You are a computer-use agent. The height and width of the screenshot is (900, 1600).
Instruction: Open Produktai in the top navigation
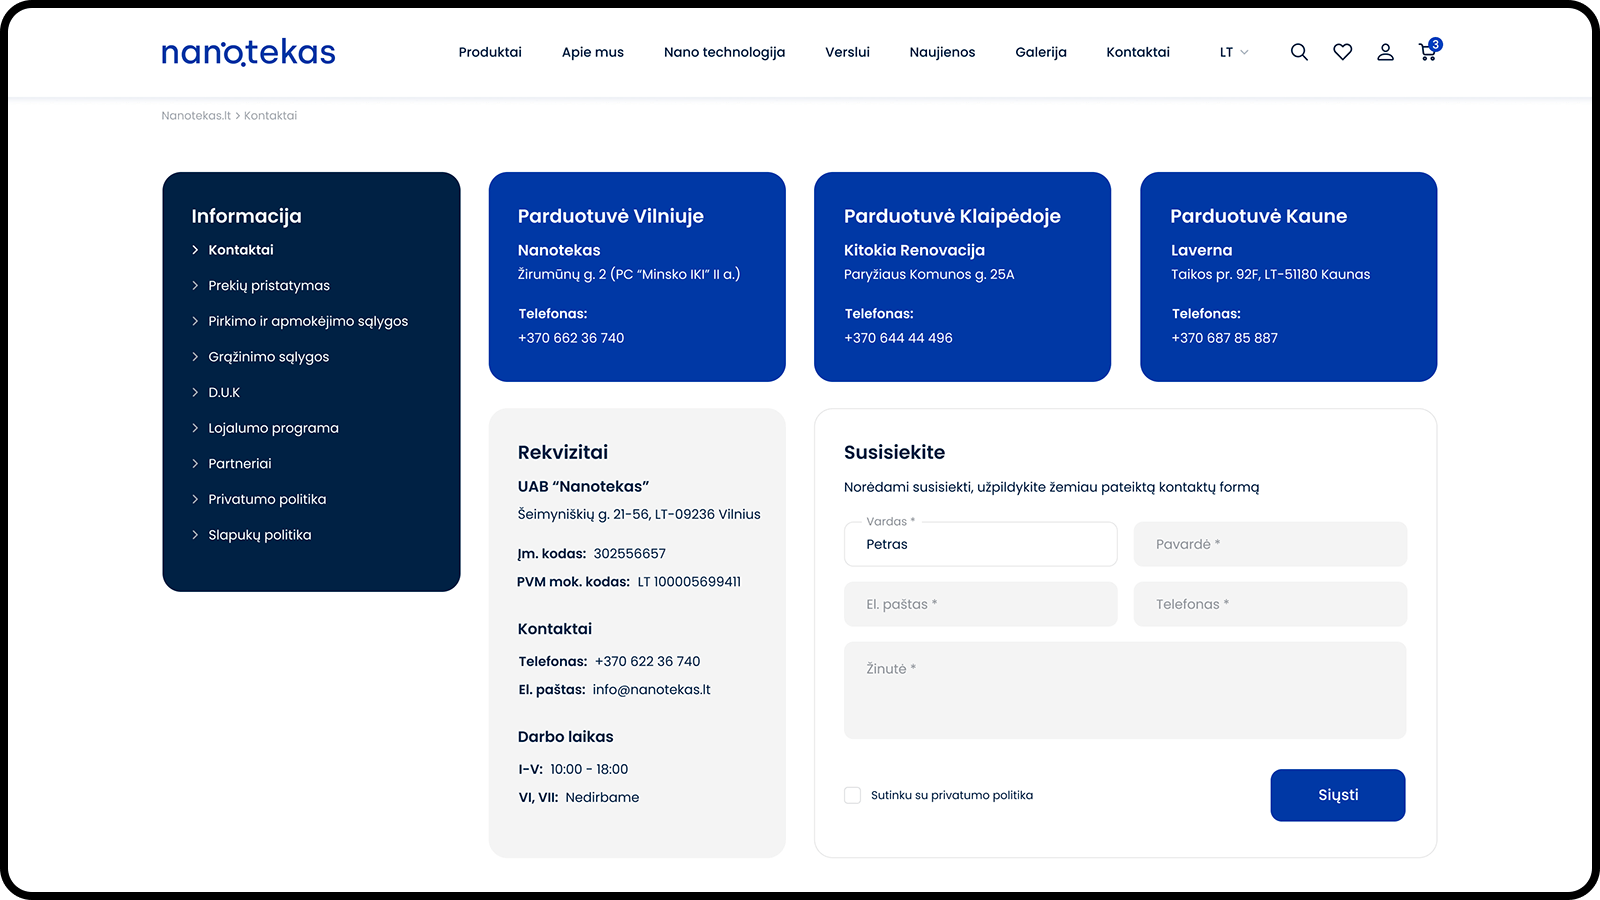tap(490, 52)
